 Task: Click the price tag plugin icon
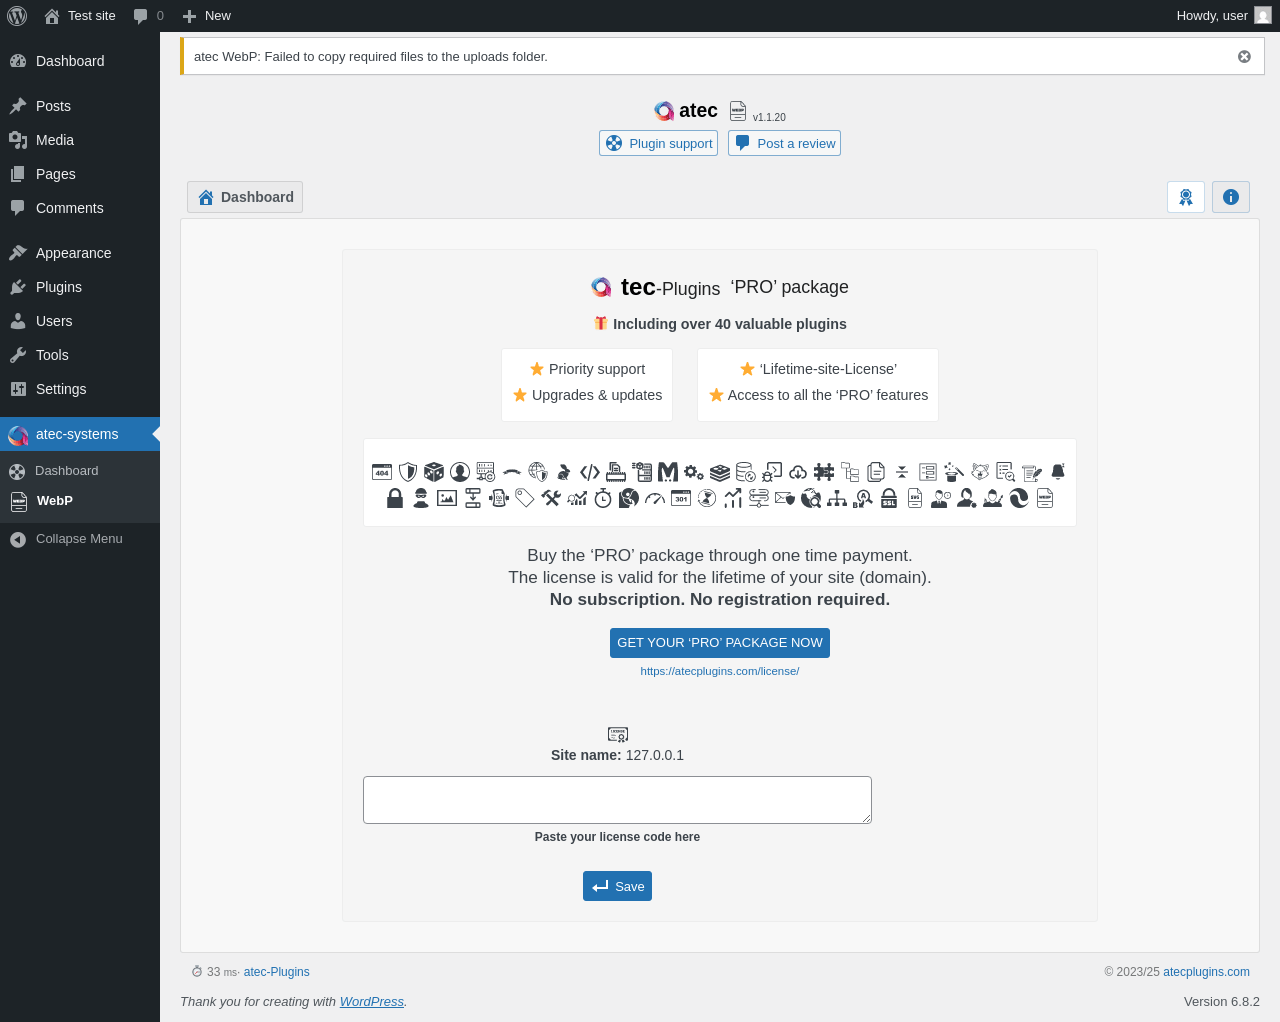tap(525, 498)
